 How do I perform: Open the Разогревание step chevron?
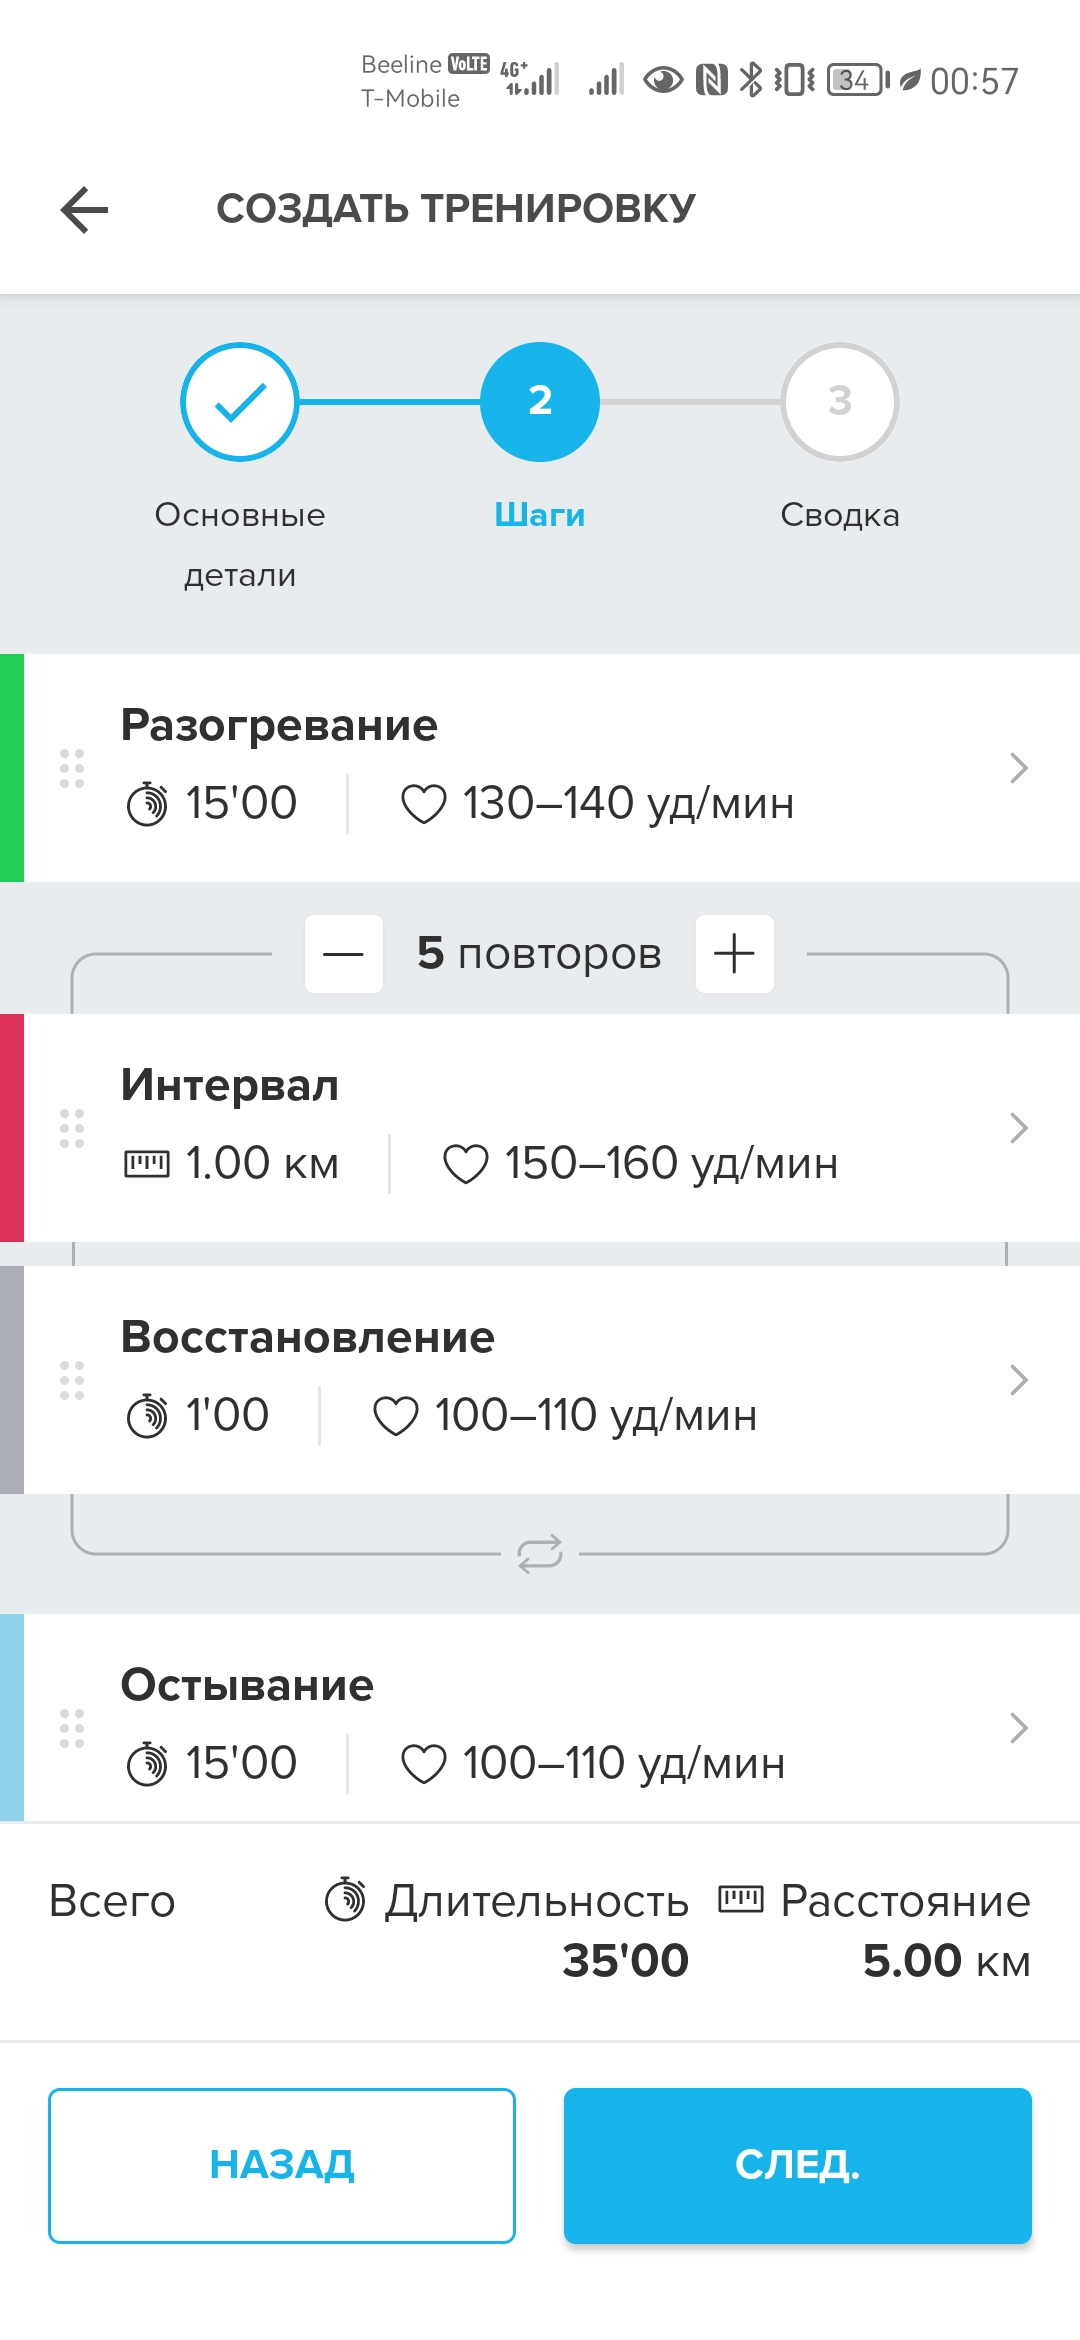(1018, 768)
